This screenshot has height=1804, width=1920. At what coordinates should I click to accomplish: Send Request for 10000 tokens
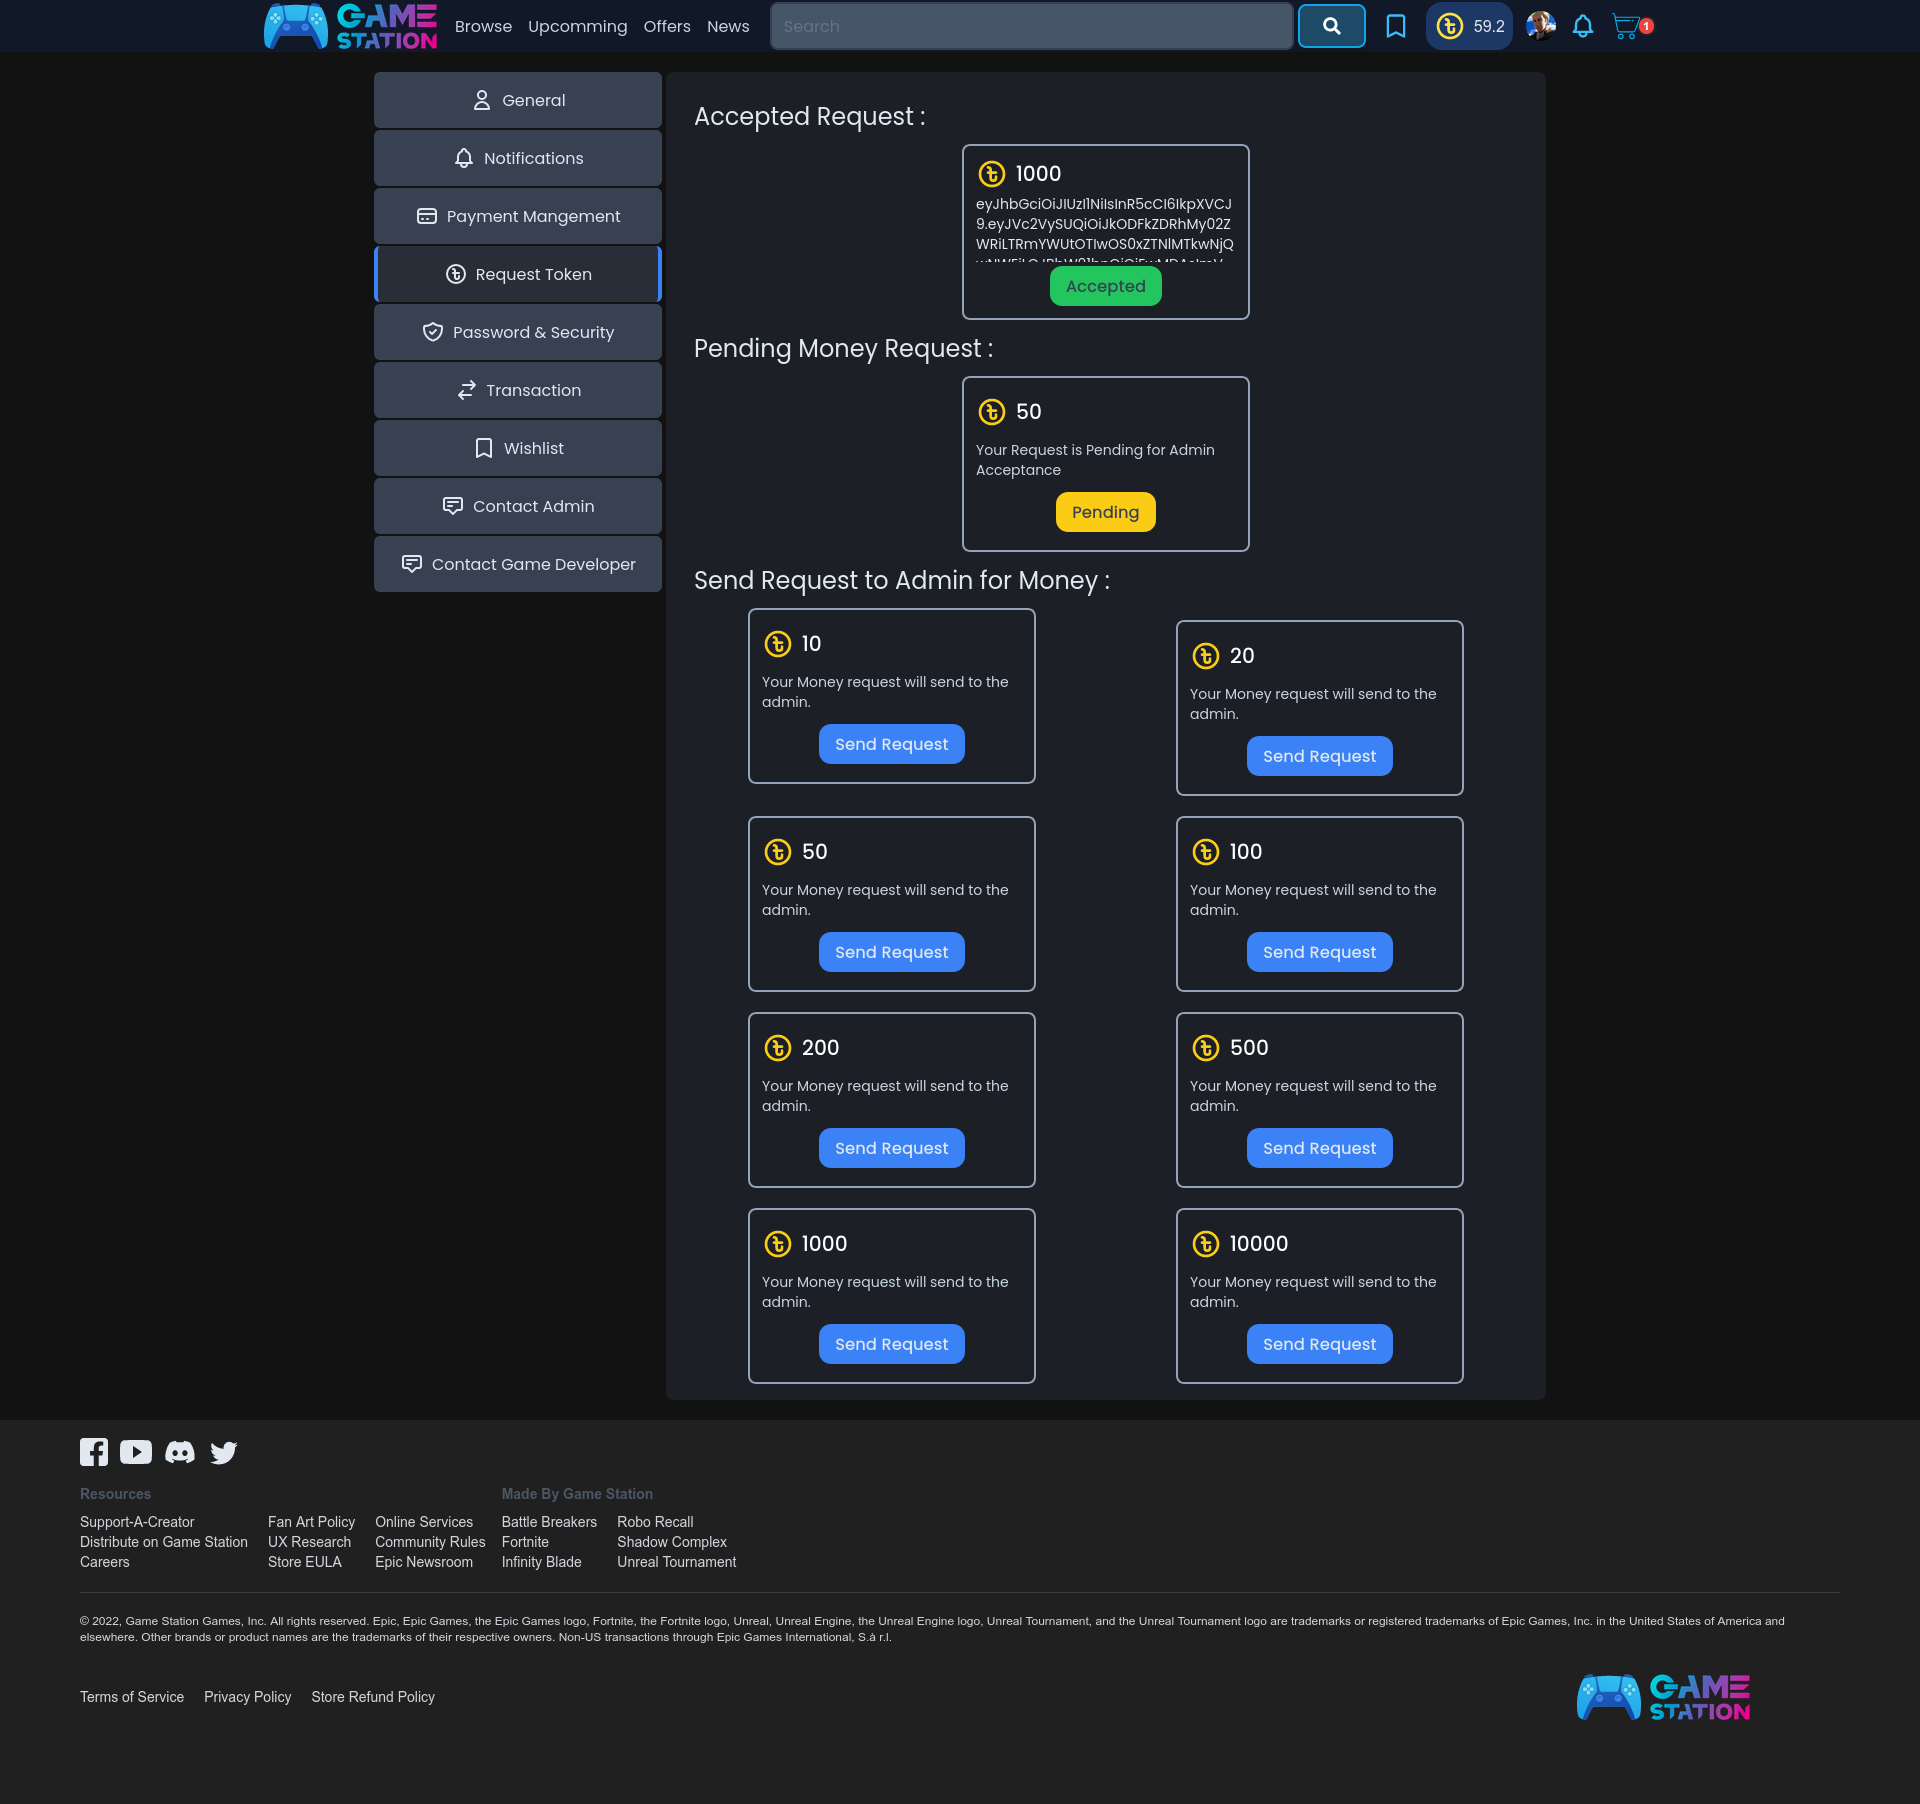click(x=1319, y=1344)
